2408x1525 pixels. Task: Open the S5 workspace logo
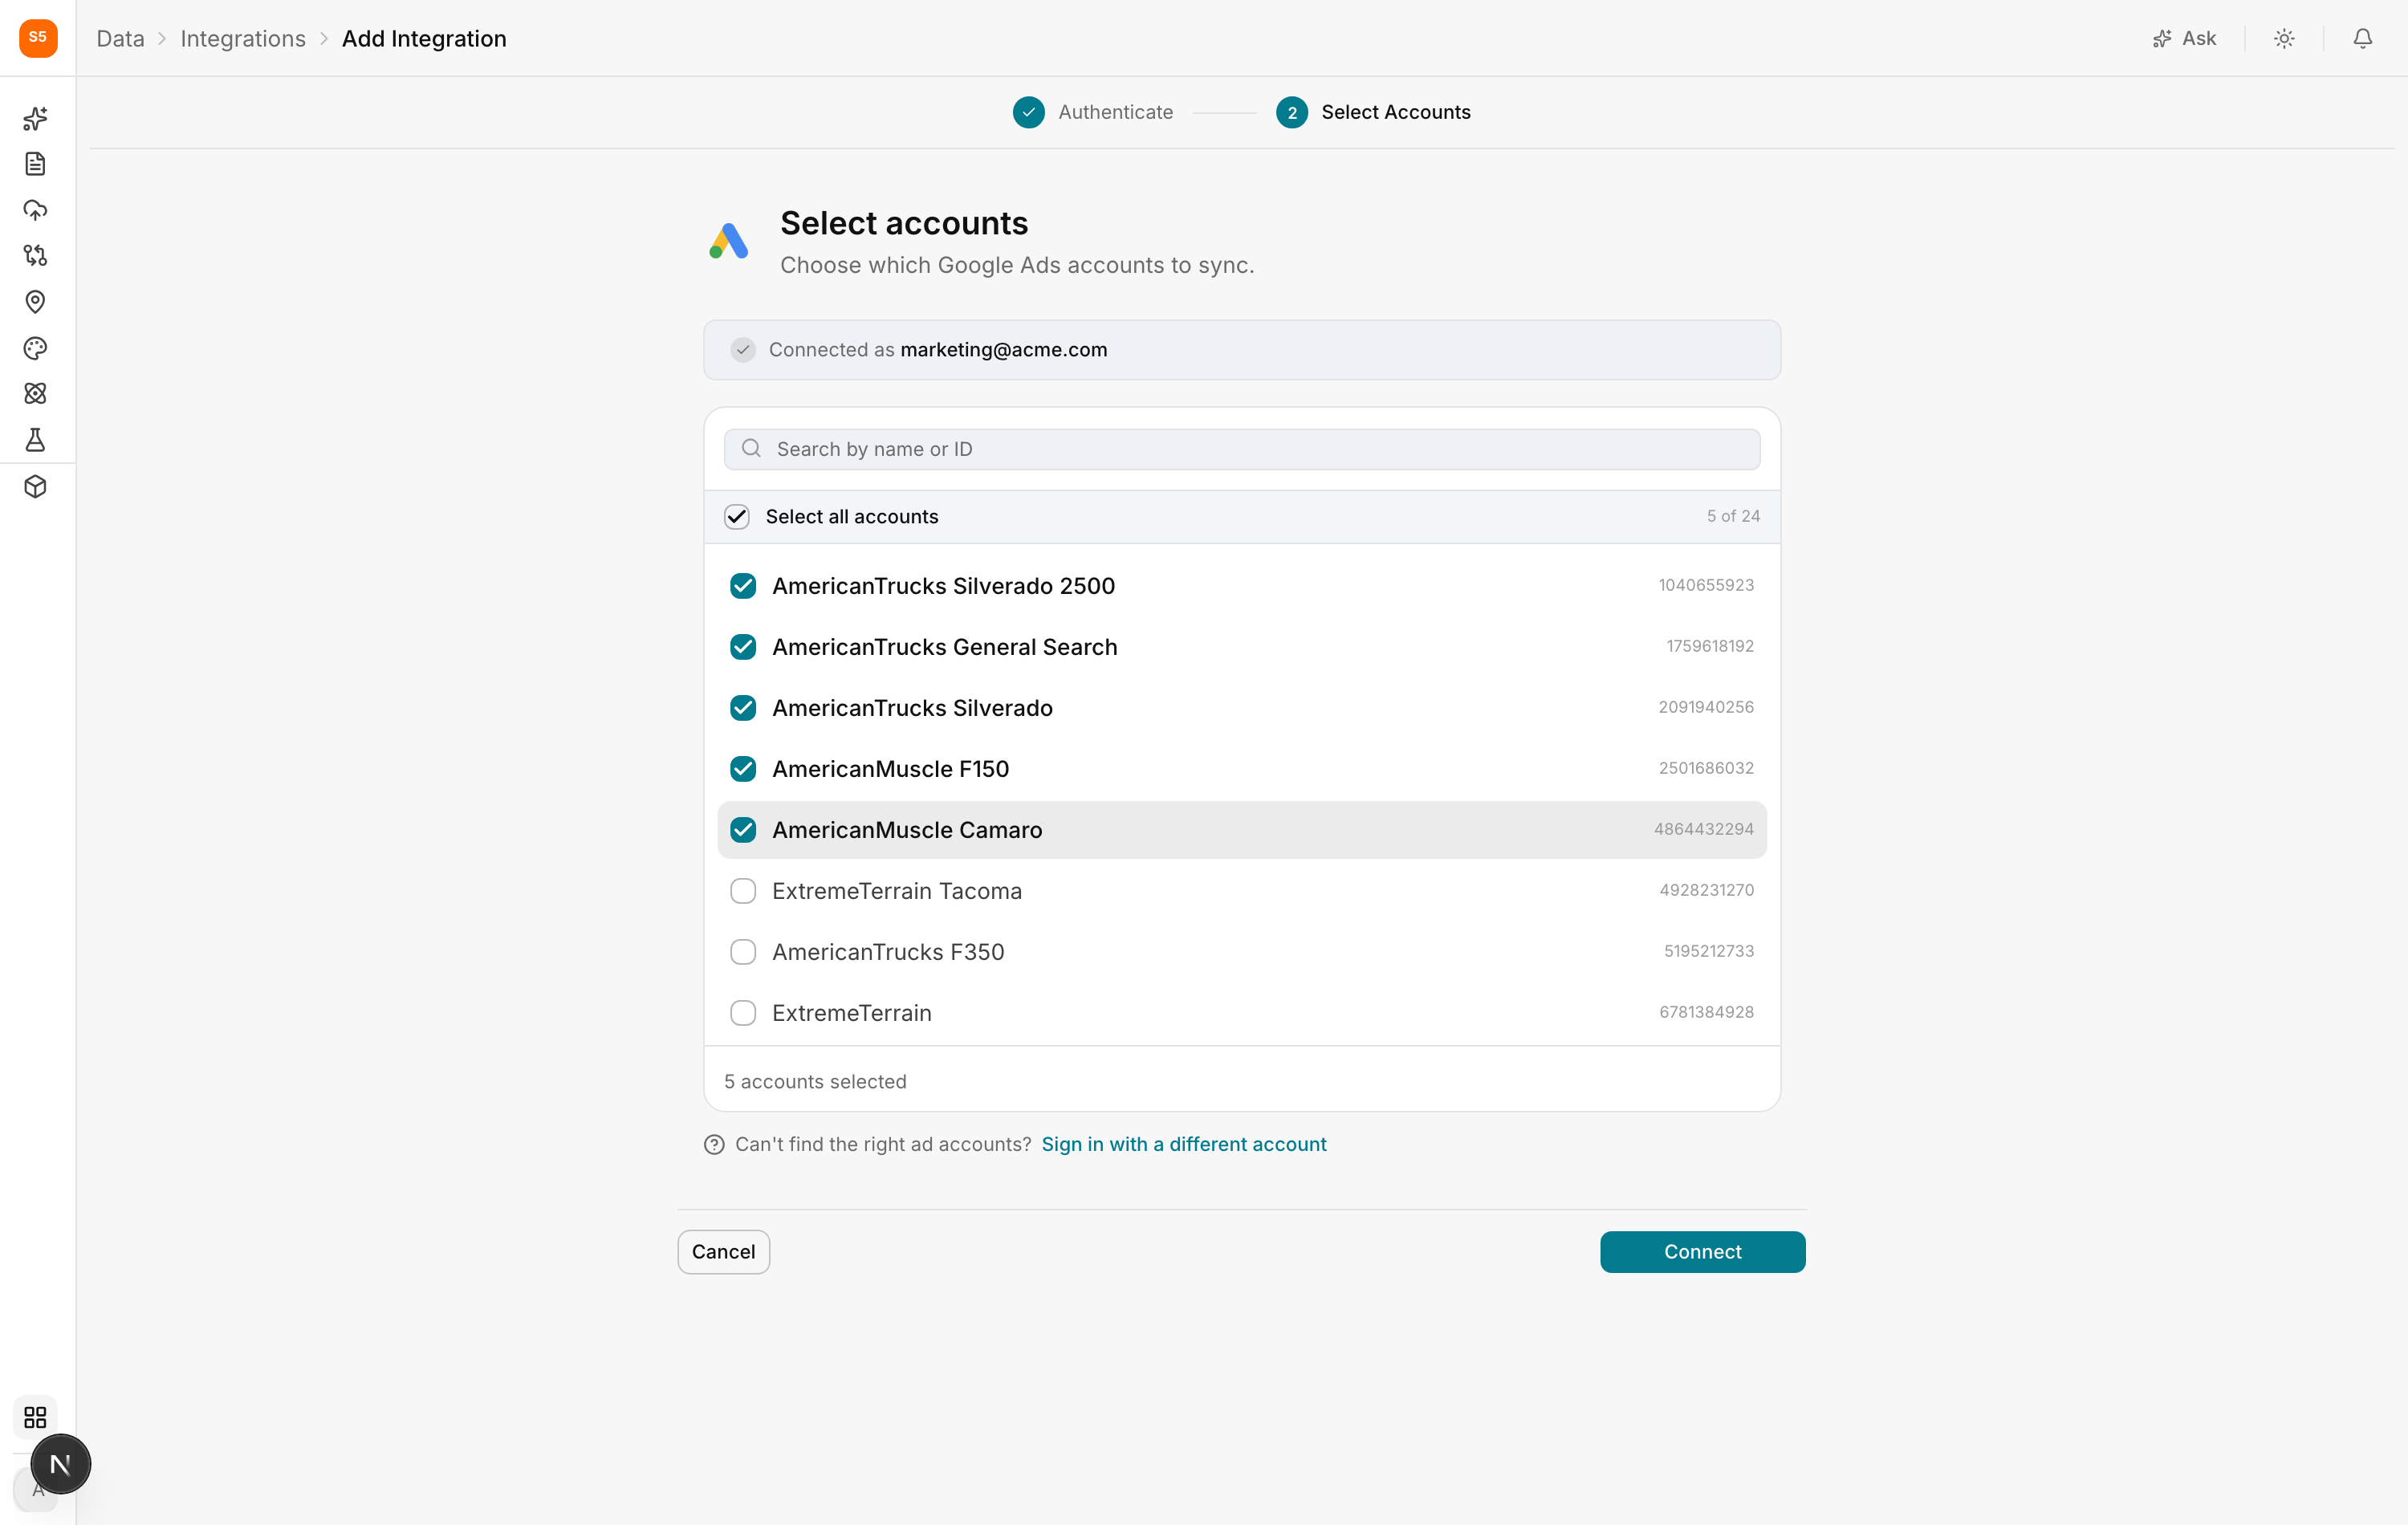click(38, 38)
